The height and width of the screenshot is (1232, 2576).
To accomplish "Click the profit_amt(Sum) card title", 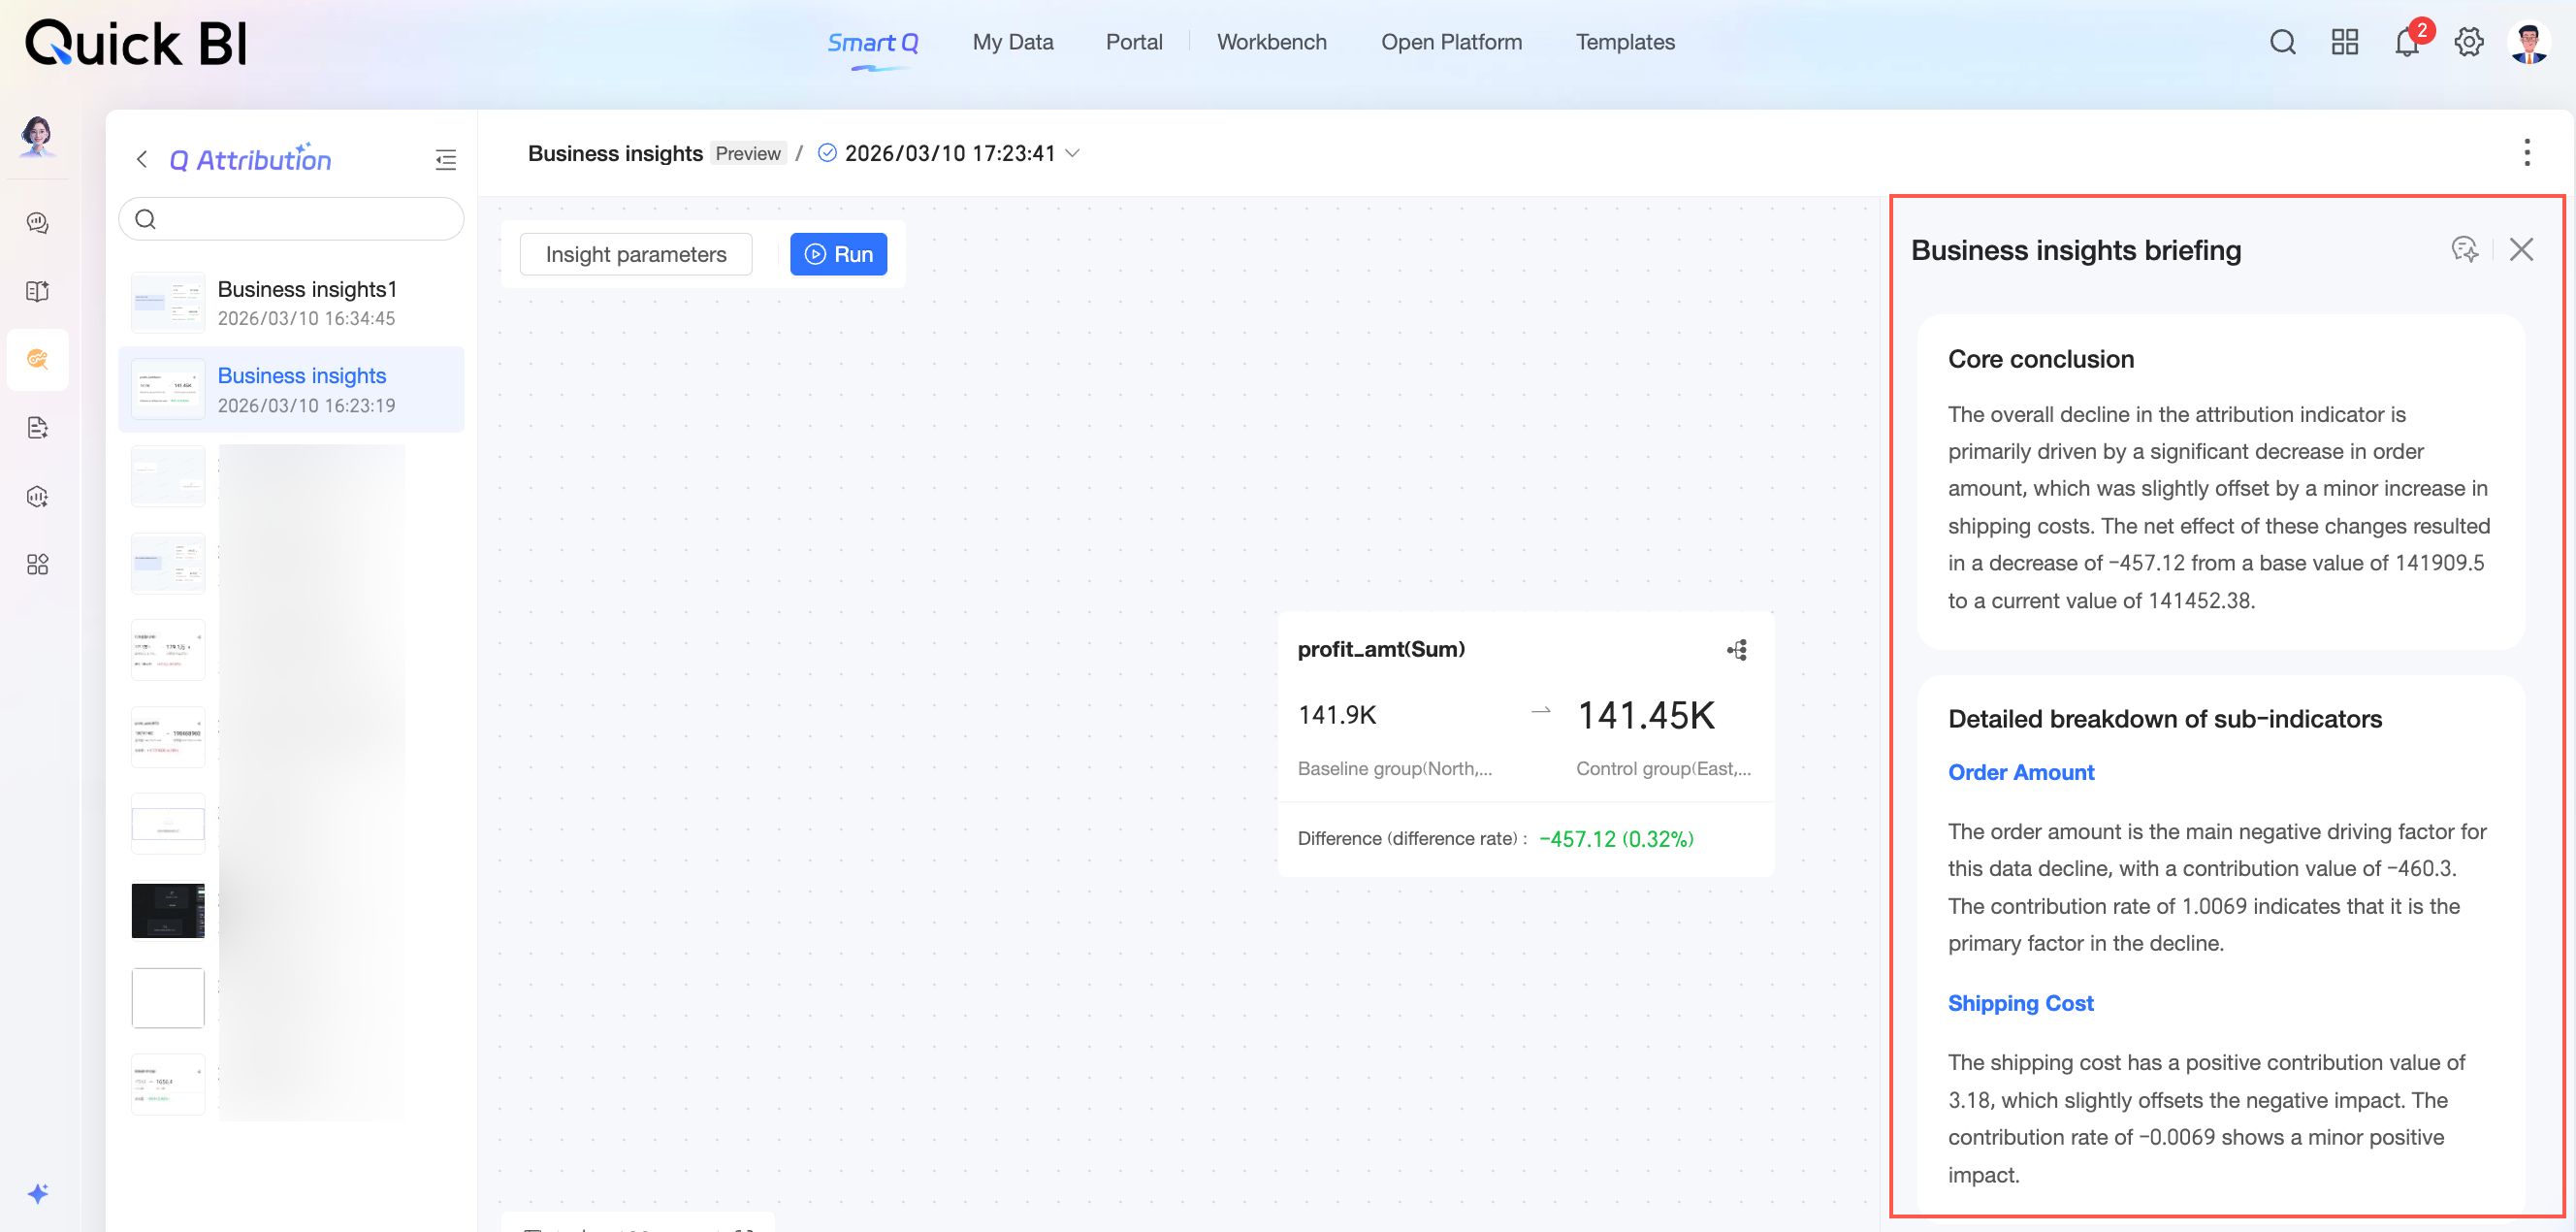I will (x=1380, y=649).
